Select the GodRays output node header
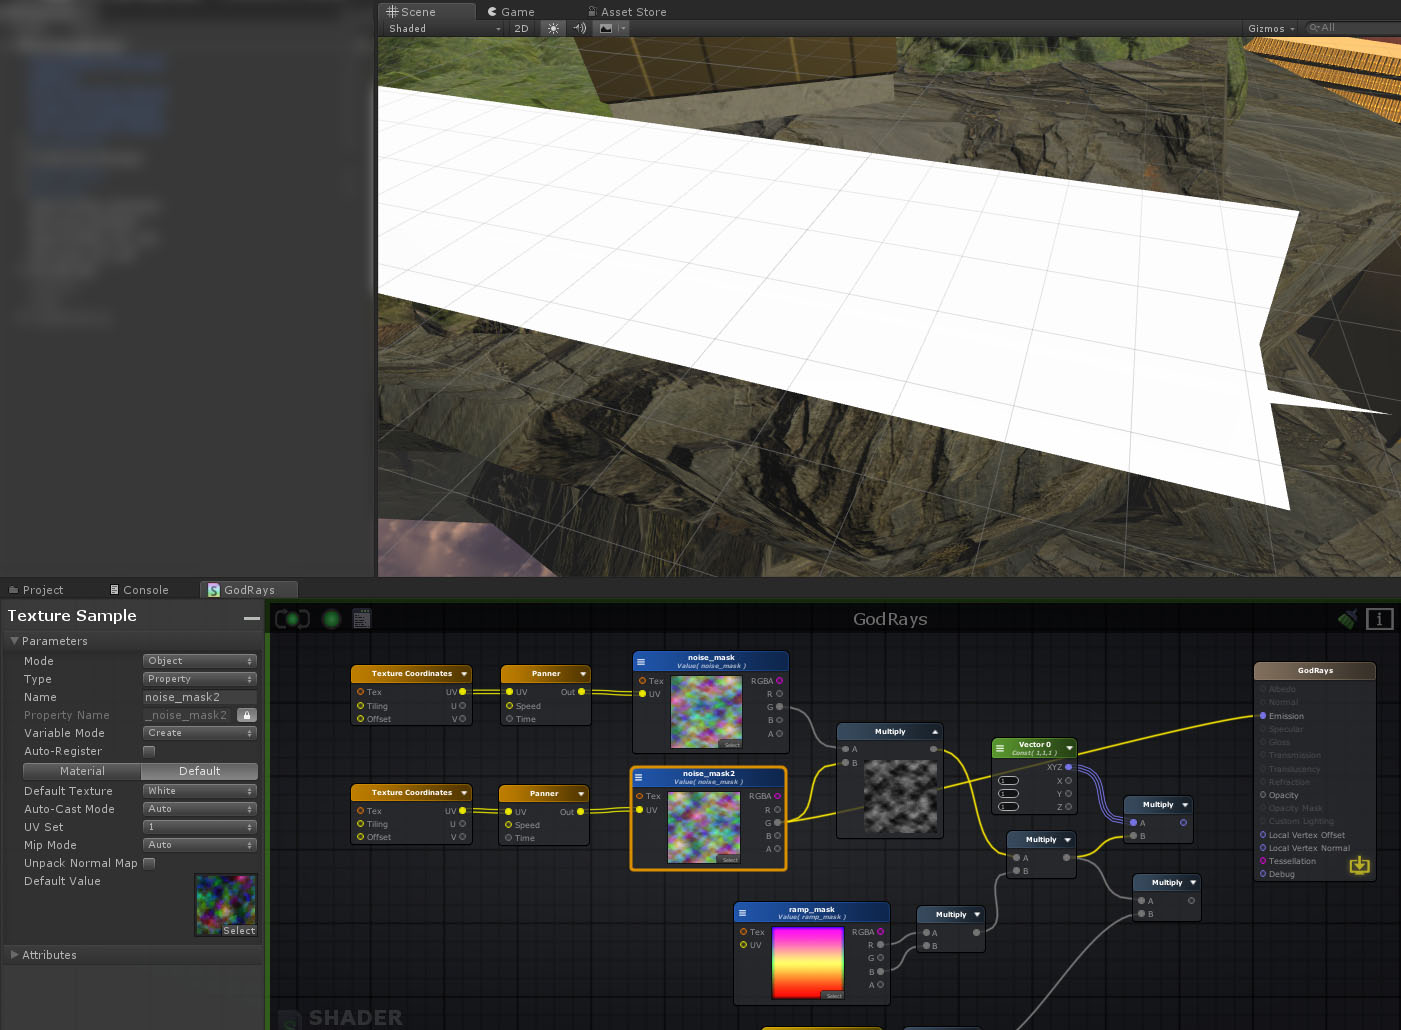This screenshot has width=1401, height=1030. point(1315,671)
